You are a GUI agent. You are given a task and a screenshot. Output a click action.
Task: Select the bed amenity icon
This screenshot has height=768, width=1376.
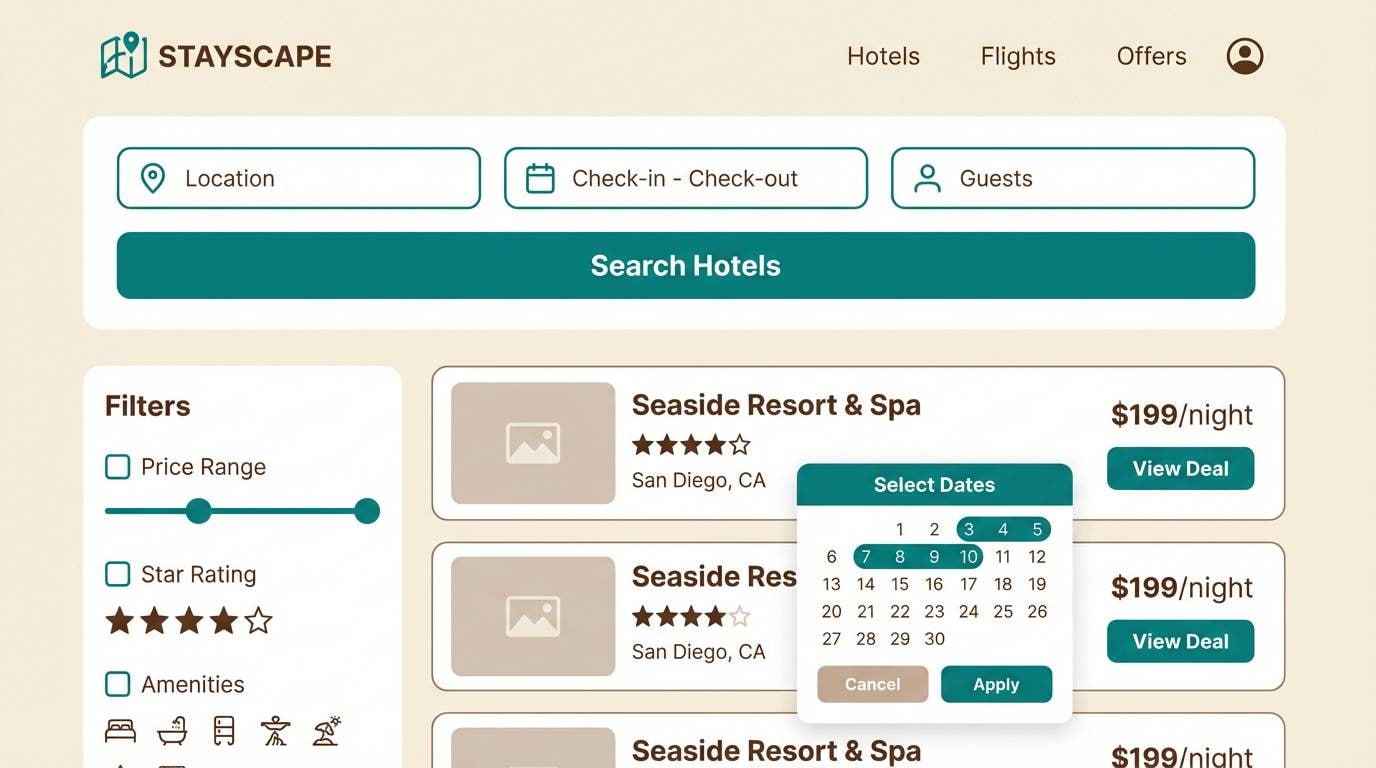pos(120,729)
